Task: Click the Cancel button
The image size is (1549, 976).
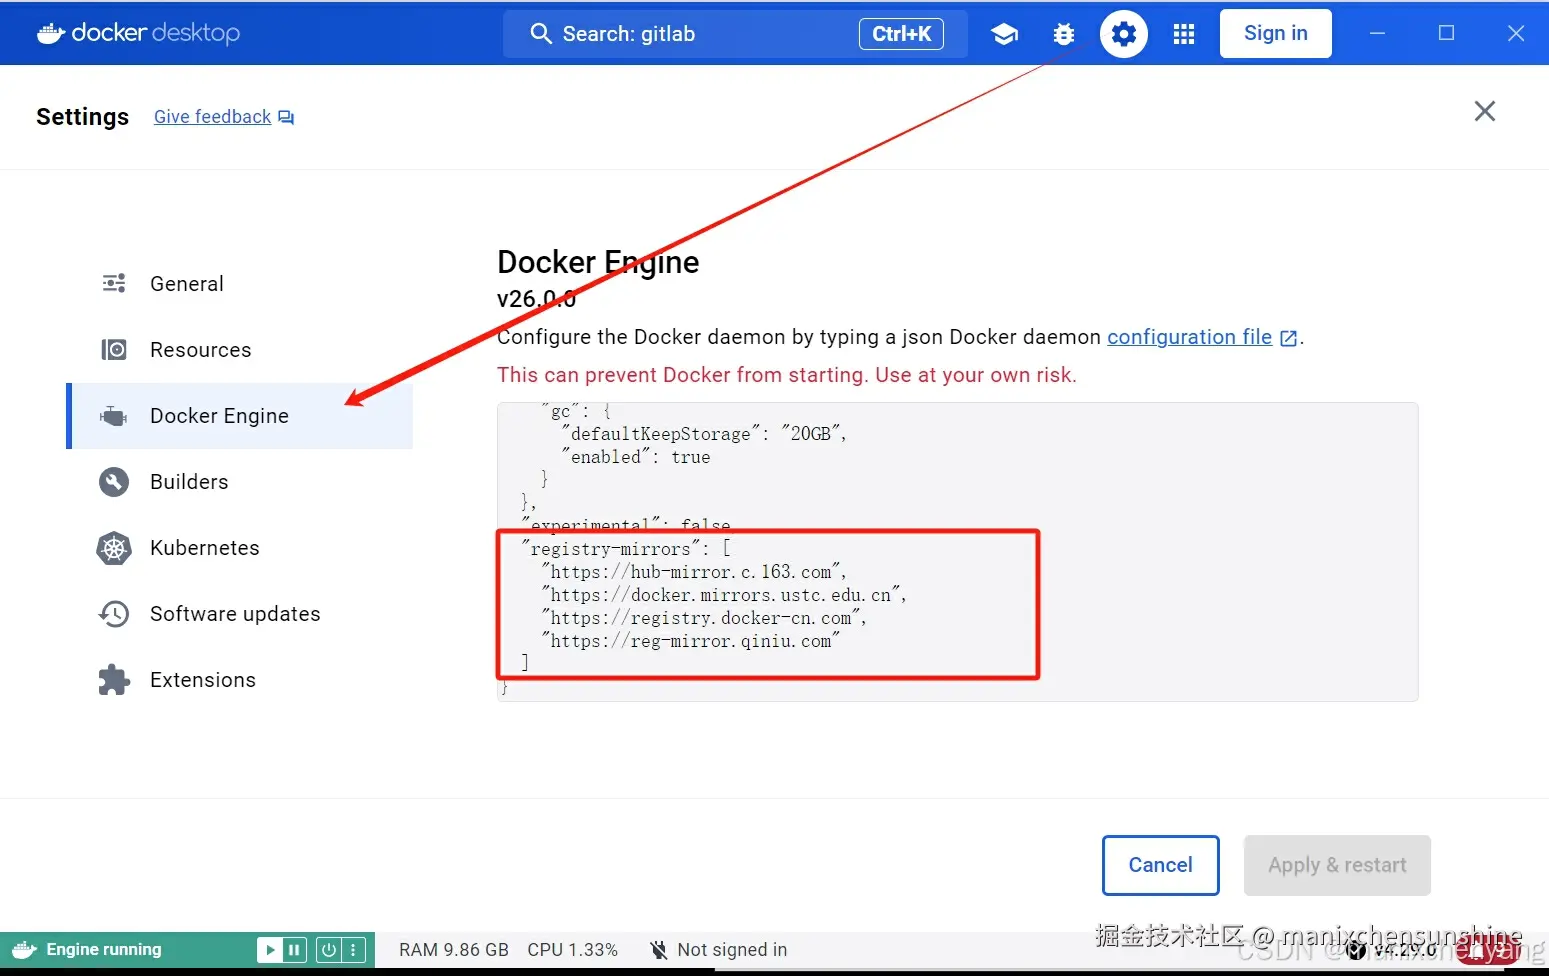Action: coord(1160,865)
